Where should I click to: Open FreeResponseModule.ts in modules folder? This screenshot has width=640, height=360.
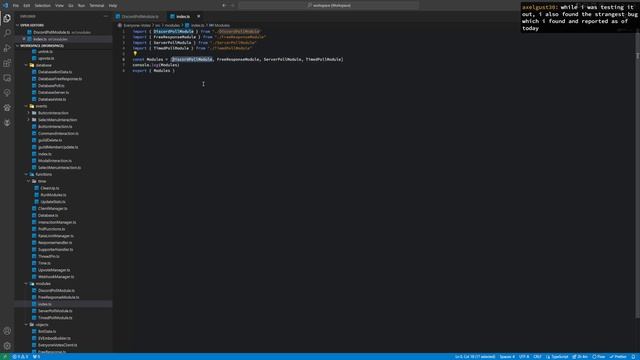58,297
